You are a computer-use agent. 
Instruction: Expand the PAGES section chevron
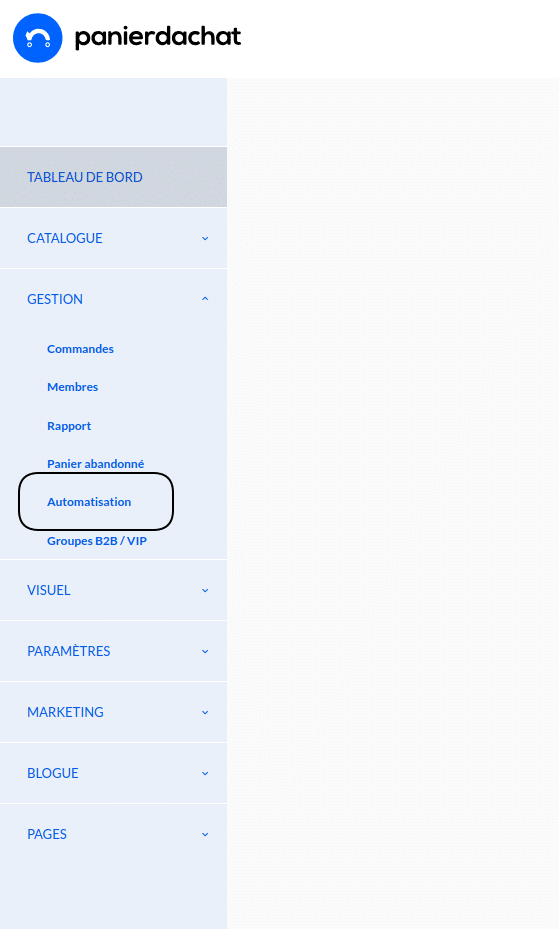205,834
